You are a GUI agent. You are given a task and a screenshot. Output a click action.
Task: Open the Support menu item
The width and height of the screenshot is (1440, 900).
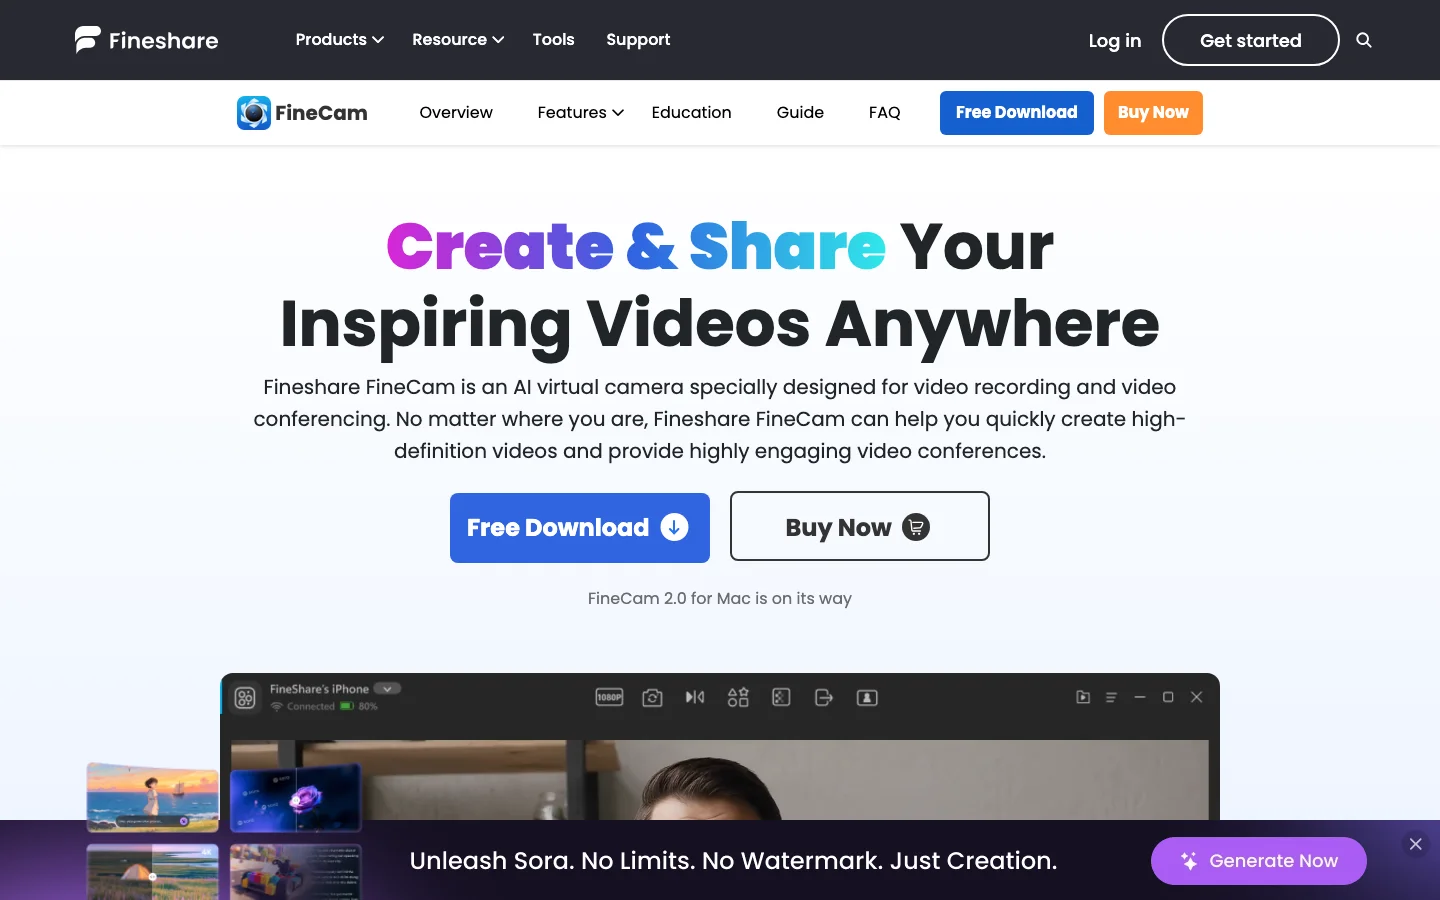click(638, 40)
